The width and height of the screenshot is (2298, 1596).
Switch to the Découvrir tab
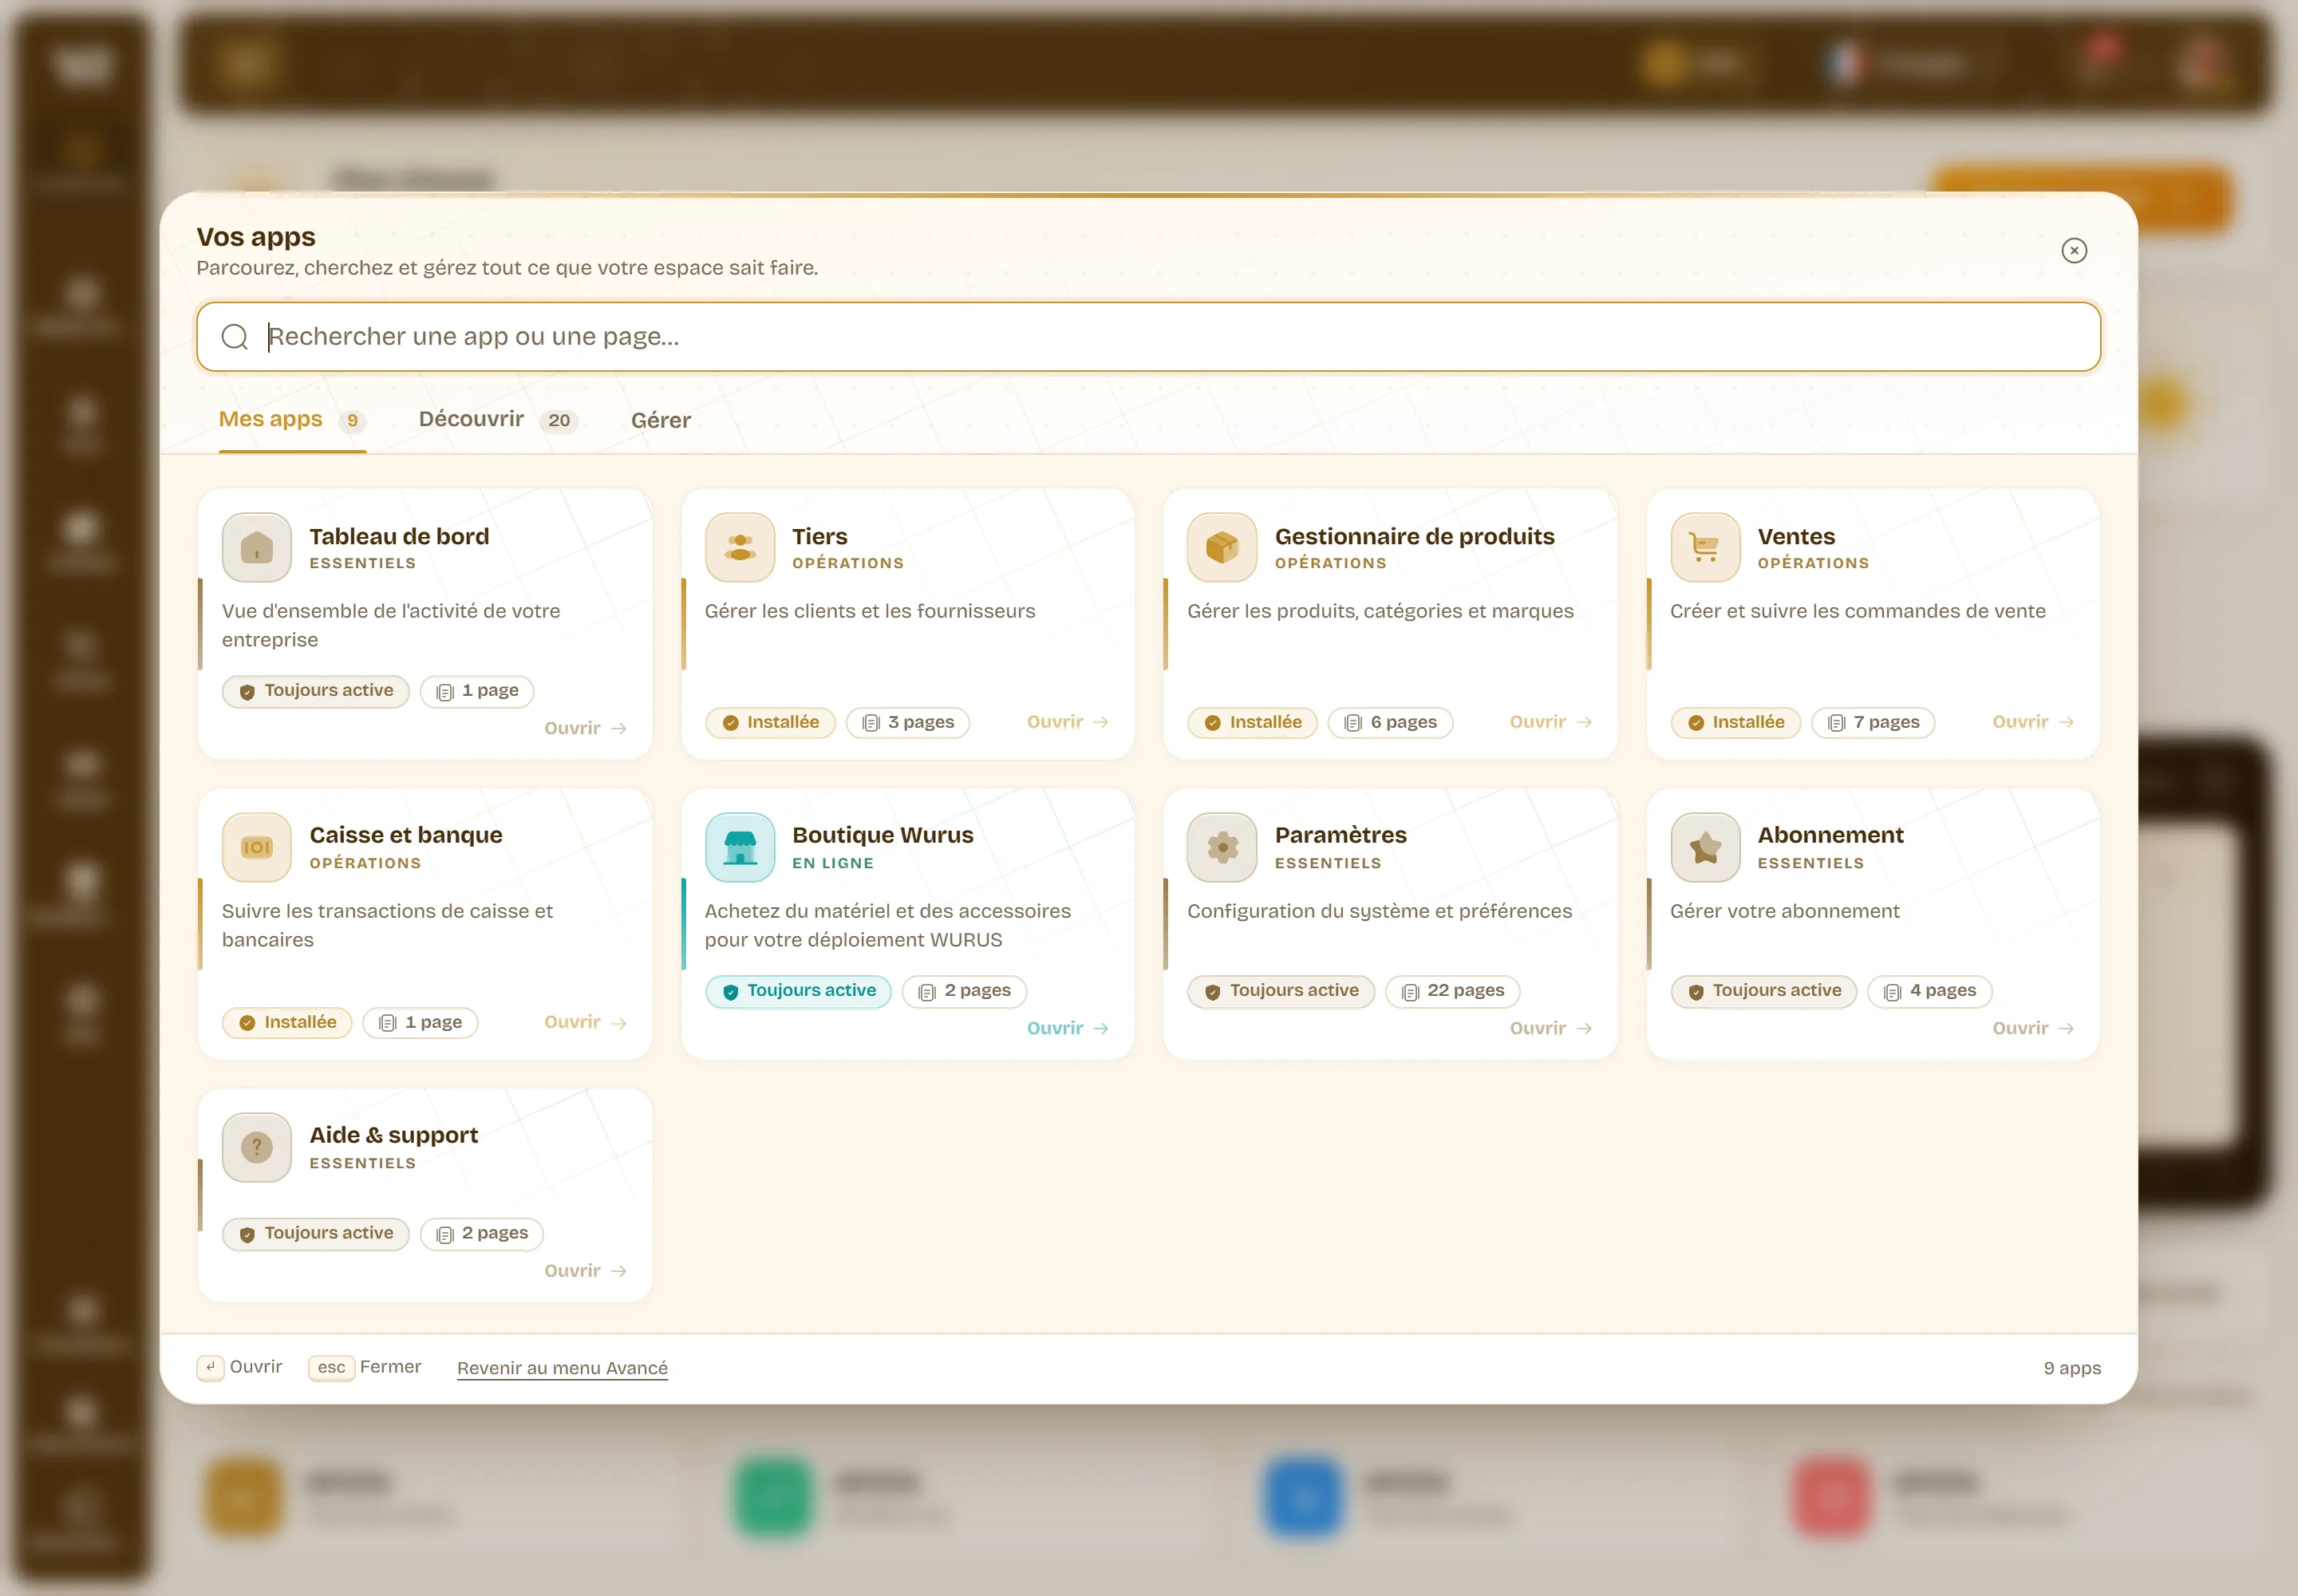499,420
